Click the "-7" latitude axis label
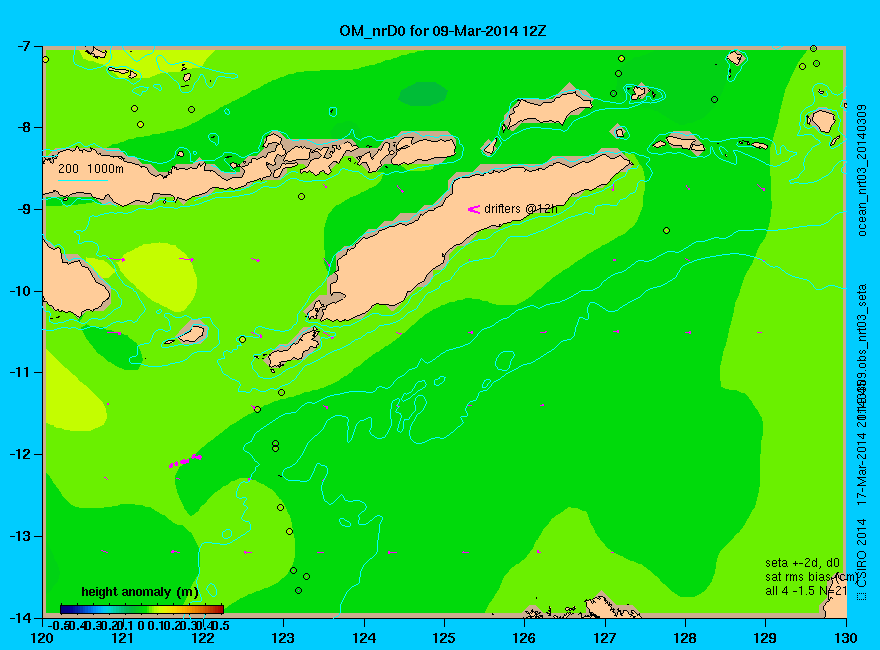Viewport: 880px width, 650px height. [x=25, y=46]
